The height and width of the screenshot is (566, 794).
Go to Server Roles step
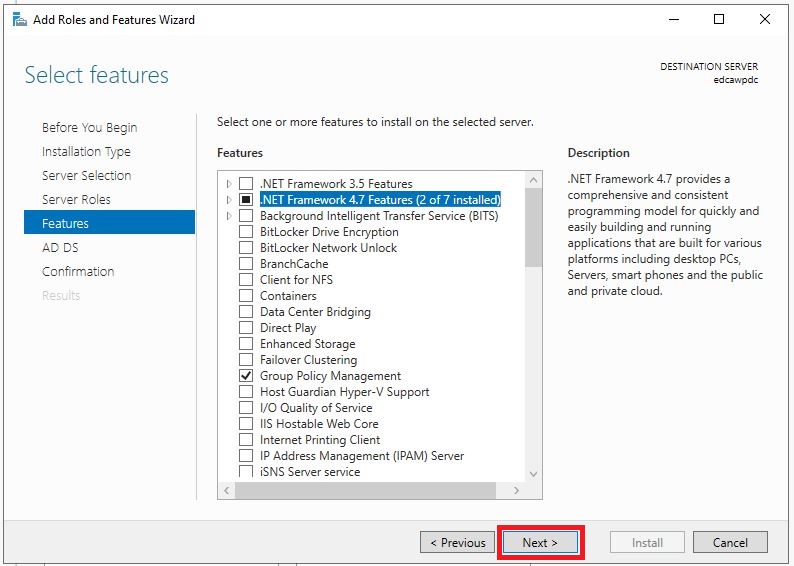76,199
